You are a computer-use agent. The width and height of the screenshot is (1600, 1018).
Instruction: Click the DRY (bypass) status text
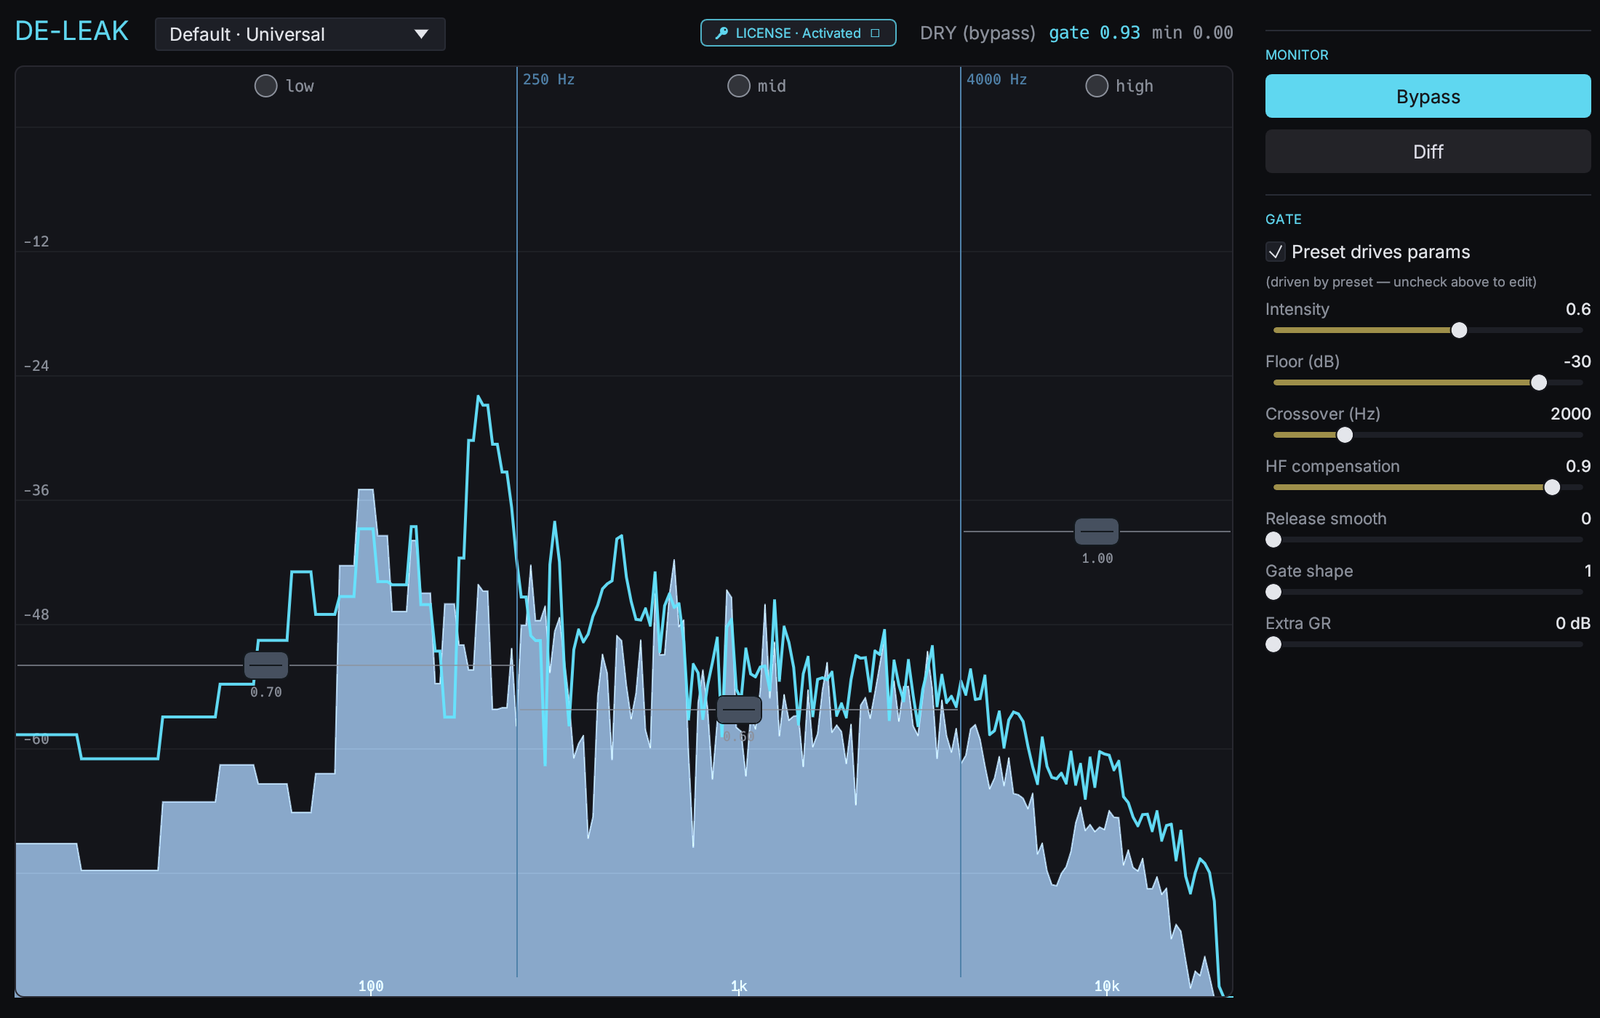(x=978, y=33)
